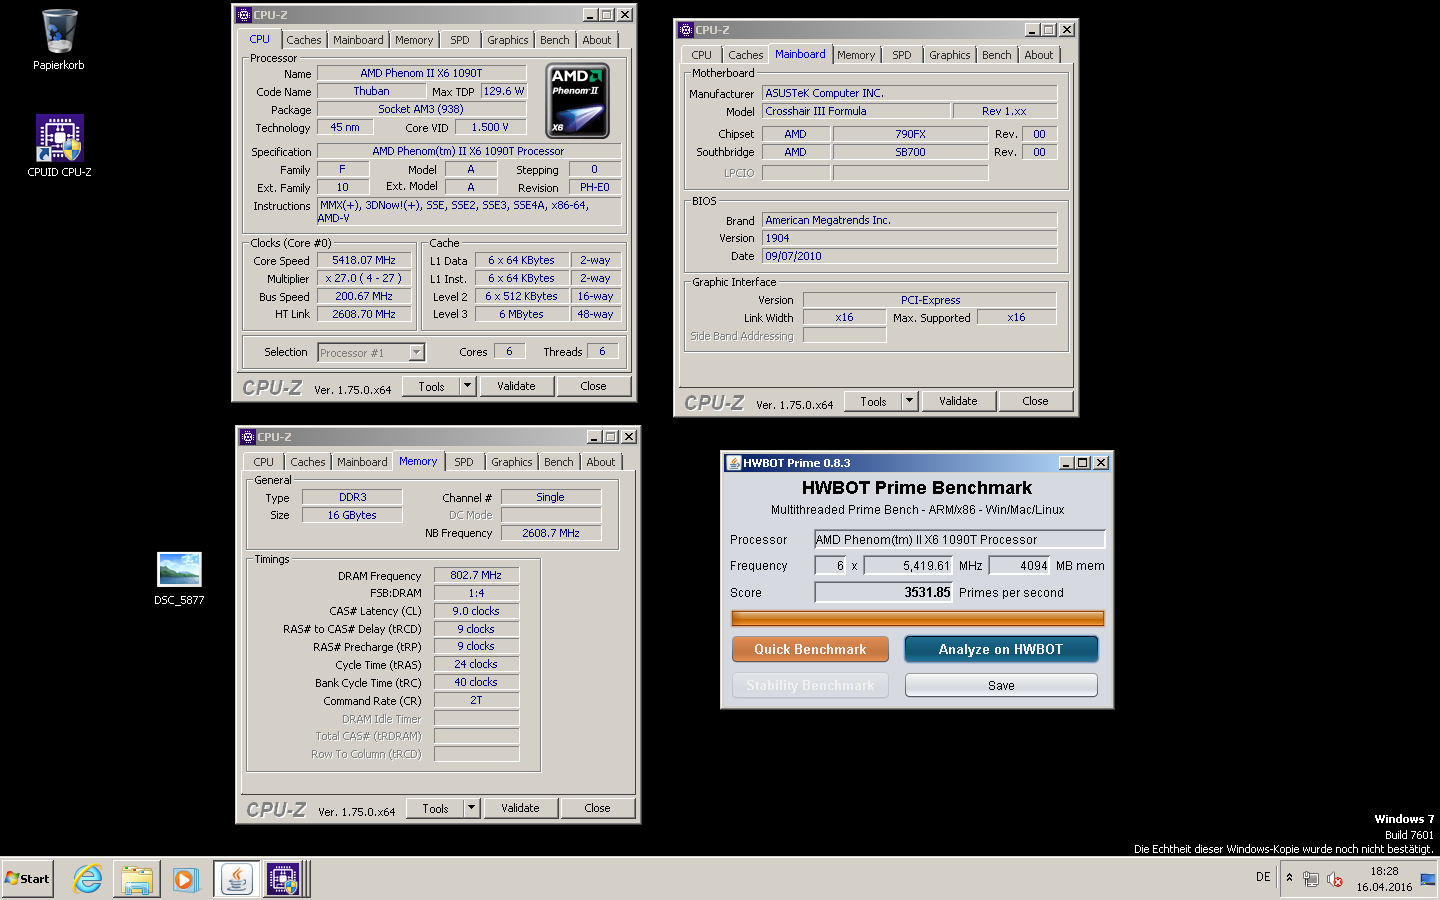The width and height of the screenshot is (1440, 900).
Task: Show hidden system tray icons arrow
Action: (1290, 878)
